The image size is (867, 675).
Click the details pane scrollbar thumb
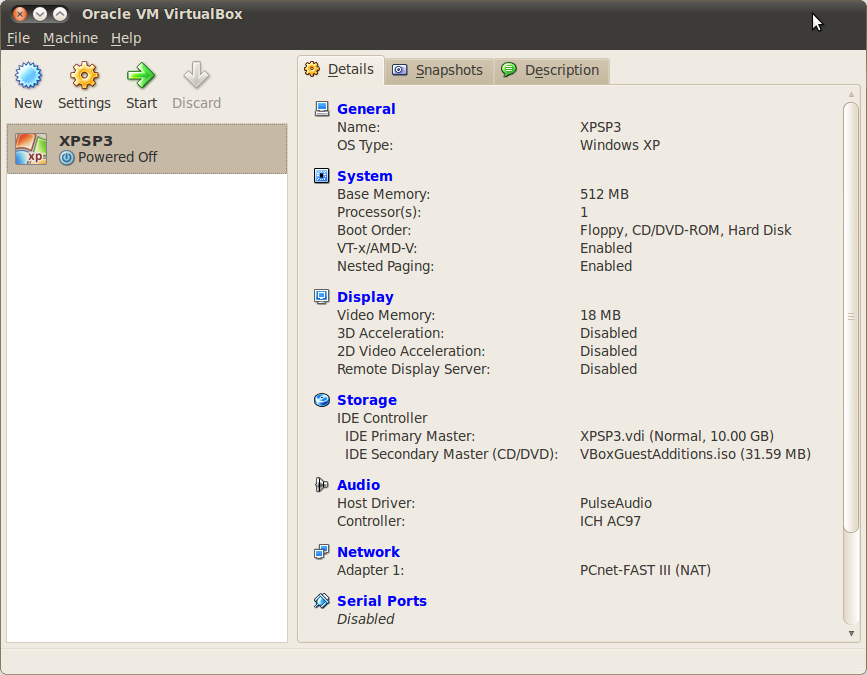coord(851,317)
